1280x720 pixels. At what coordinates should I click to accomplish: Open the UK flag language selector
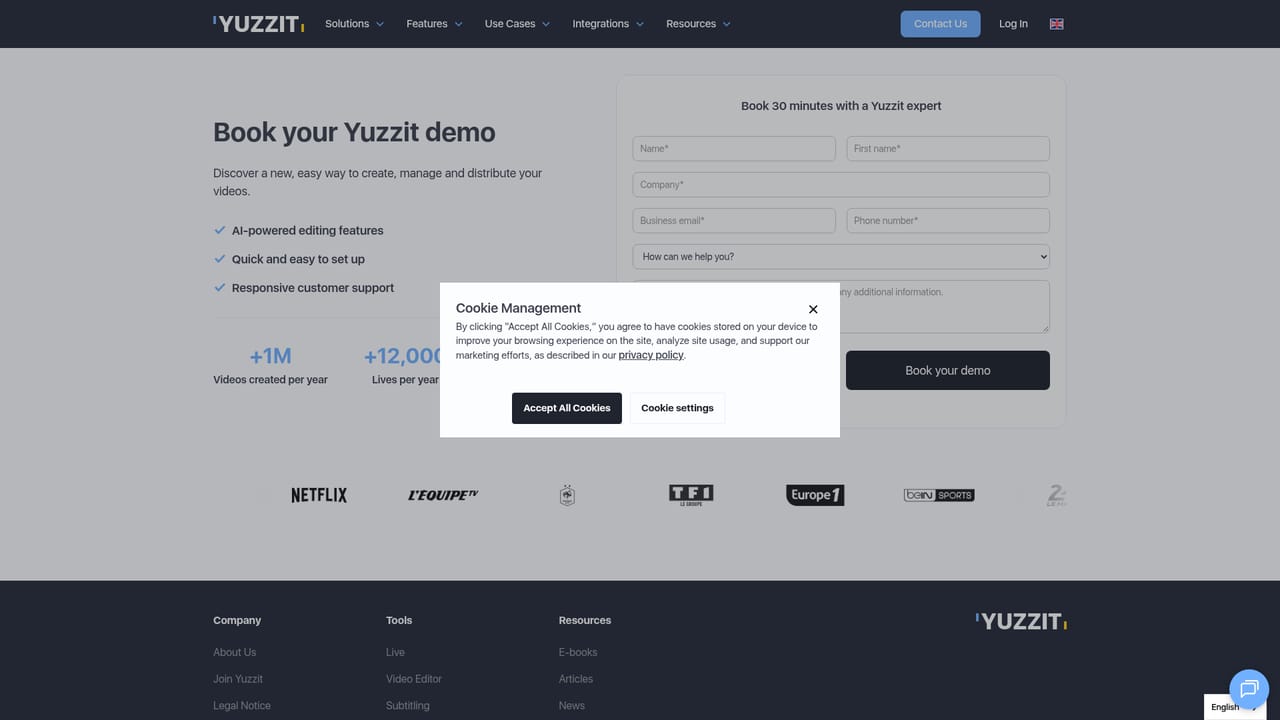pyautogui.click(x=1056, y=24)
